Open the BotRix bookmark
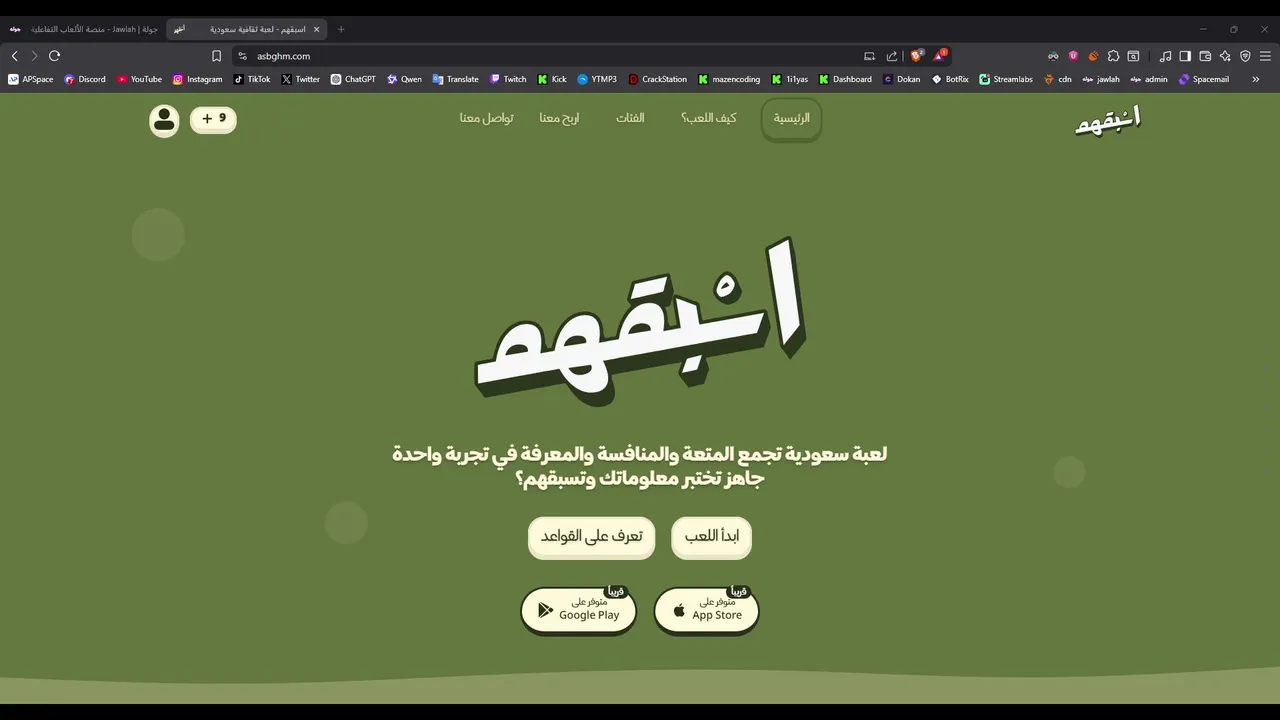The width and height of the screenshot is (1280, 720). [950, 79]
